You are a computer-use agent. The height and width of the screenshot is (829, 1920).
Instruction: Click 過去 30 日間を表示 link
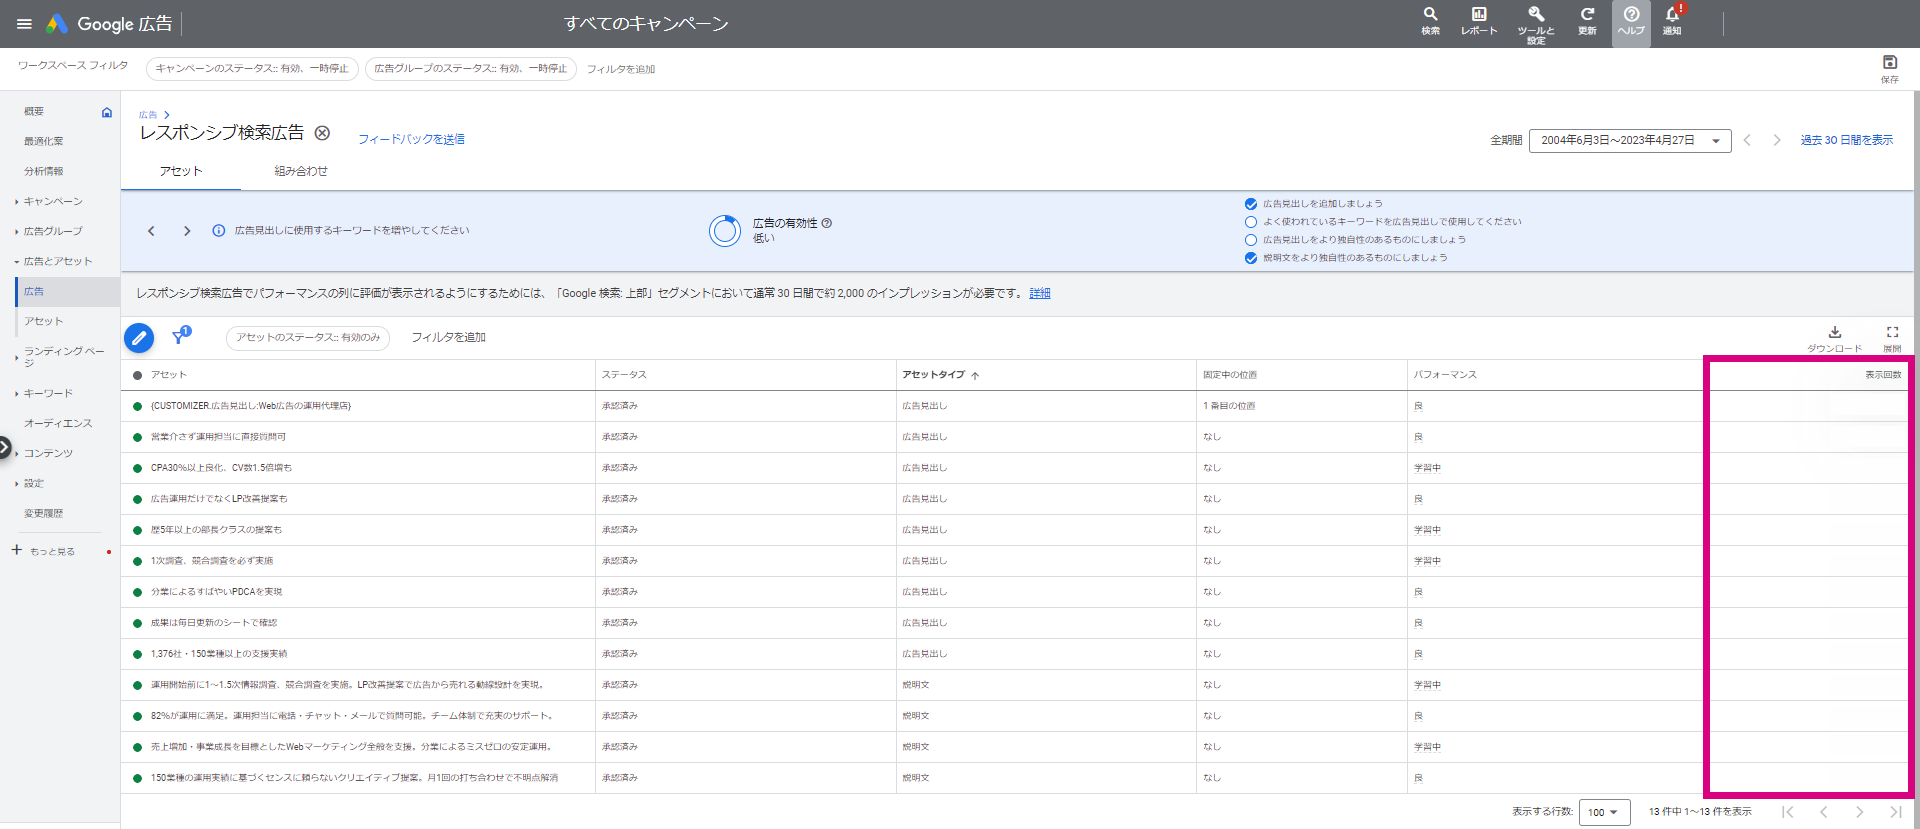(1847, 140)
